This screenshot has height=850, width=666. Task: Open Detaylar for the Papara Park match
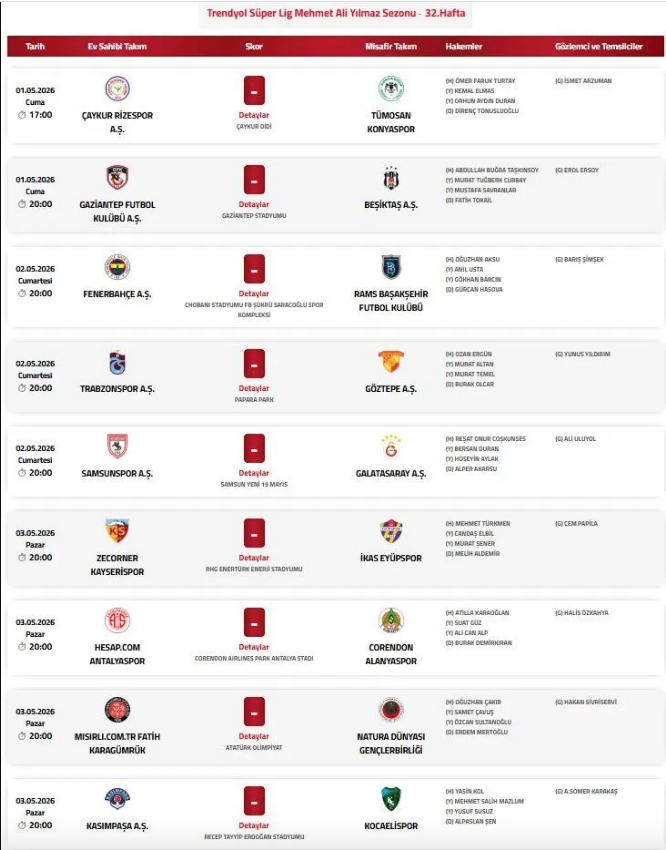click(254, 388)
